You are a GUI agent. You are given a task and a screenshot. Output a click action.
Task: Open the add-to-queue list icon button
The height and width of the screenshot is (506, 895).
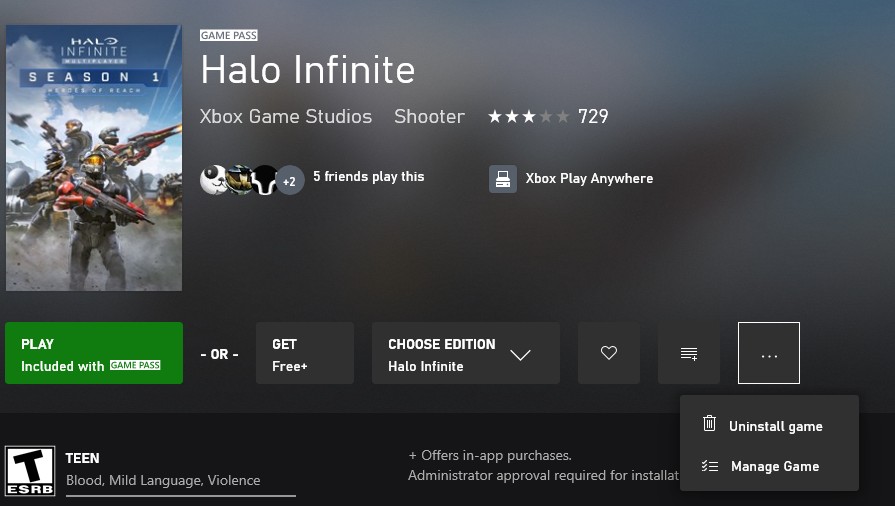point(688,353)
